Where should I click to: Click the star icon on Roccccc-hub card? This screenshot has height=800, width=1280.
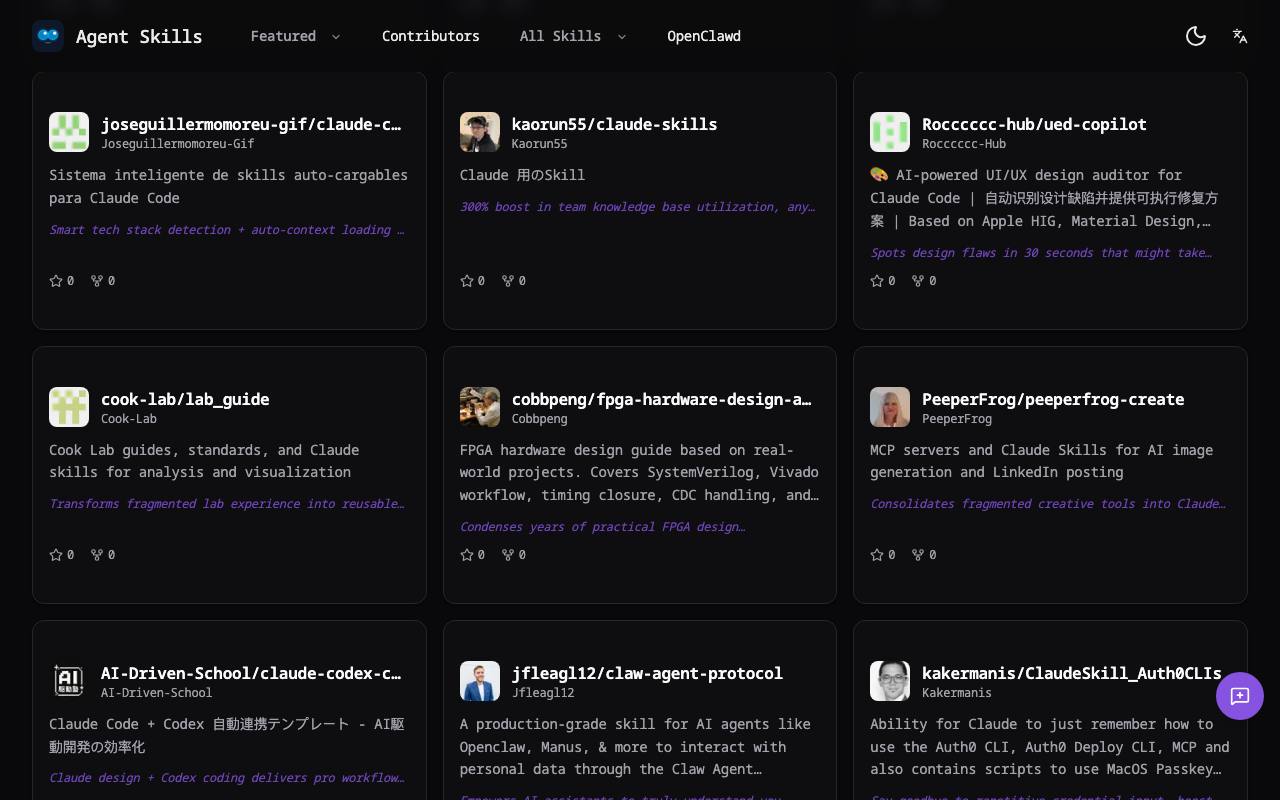[x=877, y=281]
